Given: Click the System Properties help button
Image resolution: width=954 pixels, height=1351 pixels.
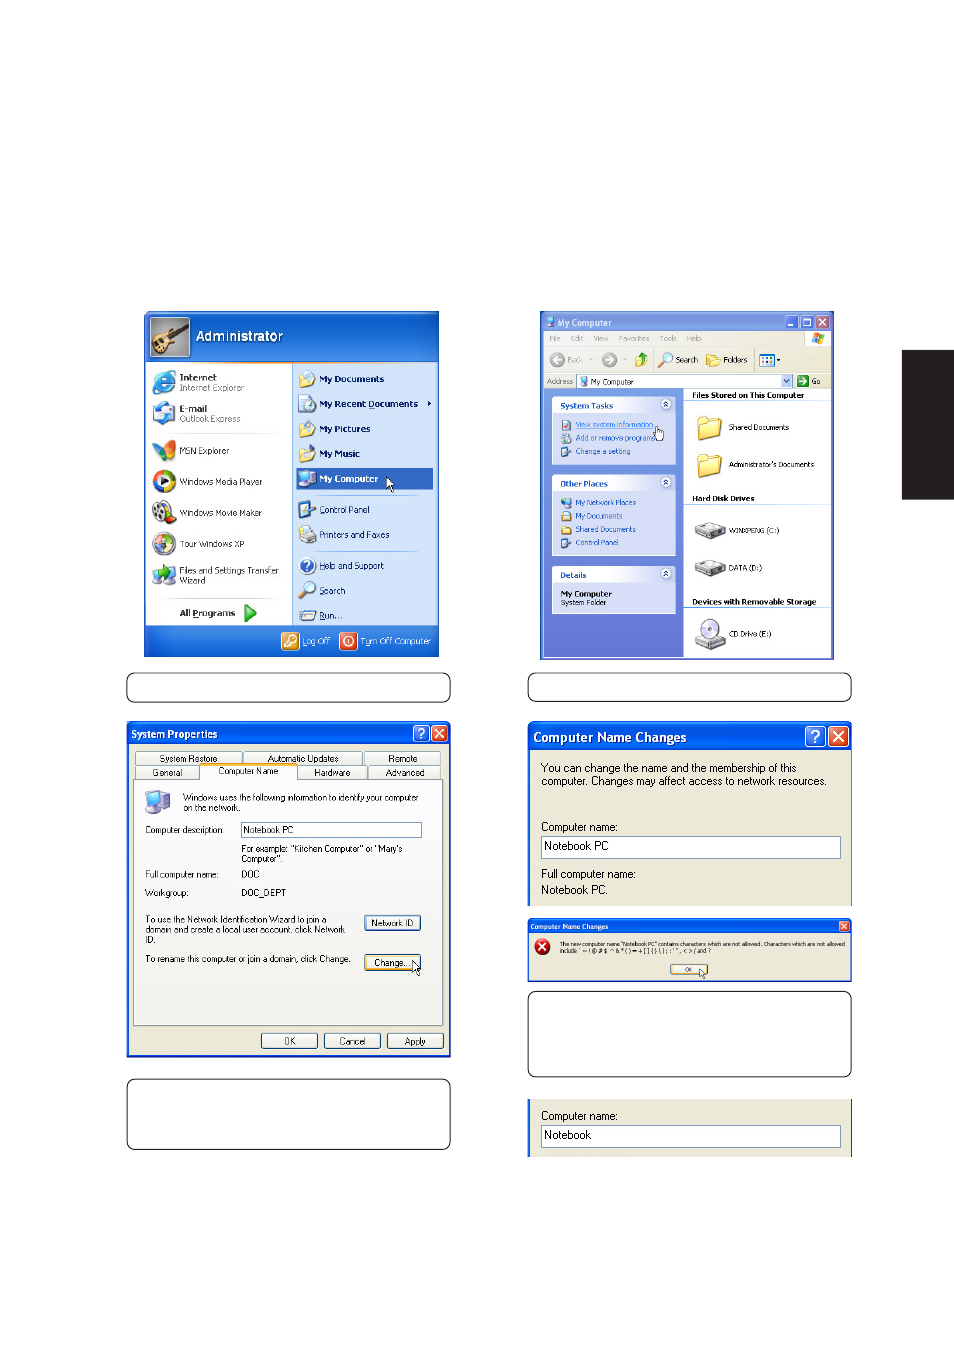Looking at the screenshot, I should coord(421,734).
